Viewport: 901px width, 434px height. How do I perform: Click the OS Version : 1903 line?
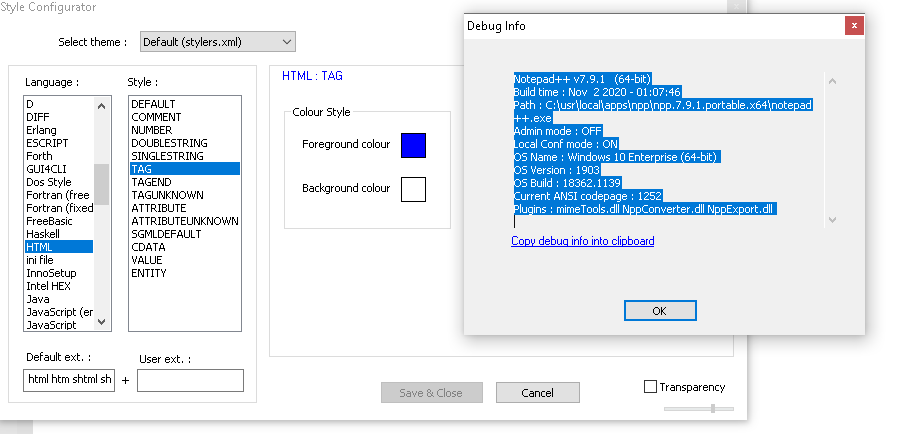coord(557,170)
